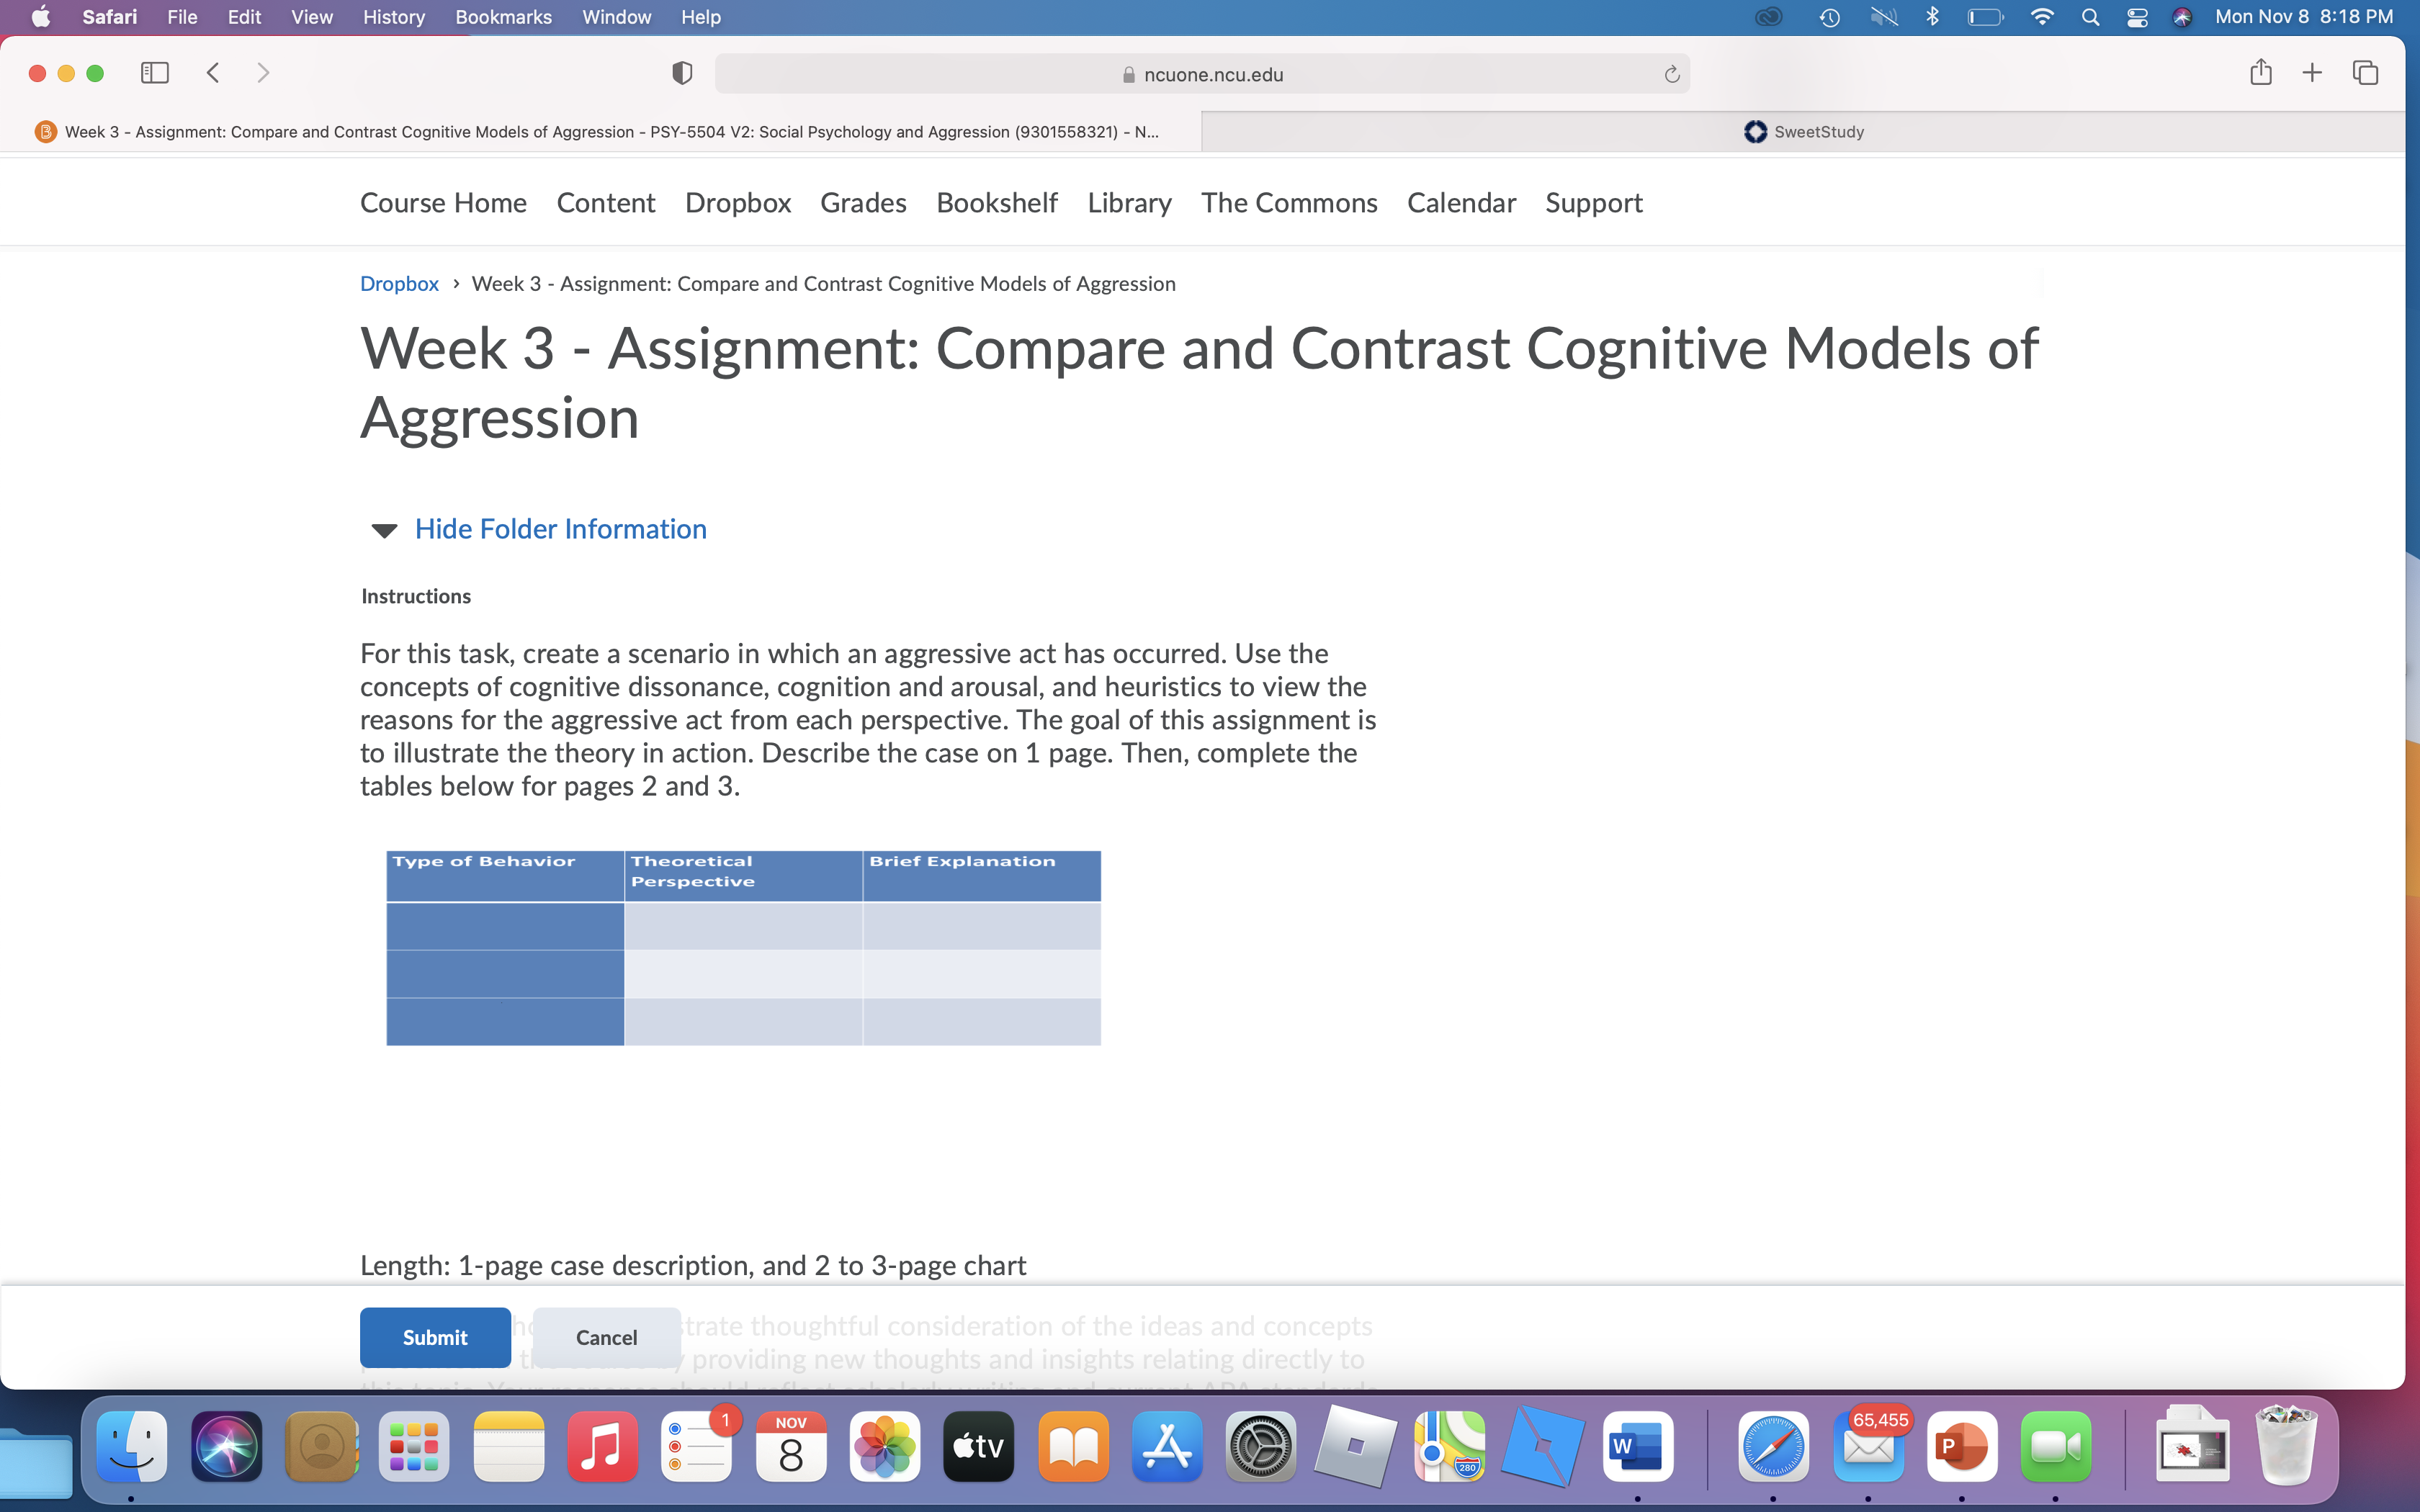The width and height of the screenshot is (2420, 1512).
Task: Open the Safari sidebar panel
Action: [x=155, y=73]
